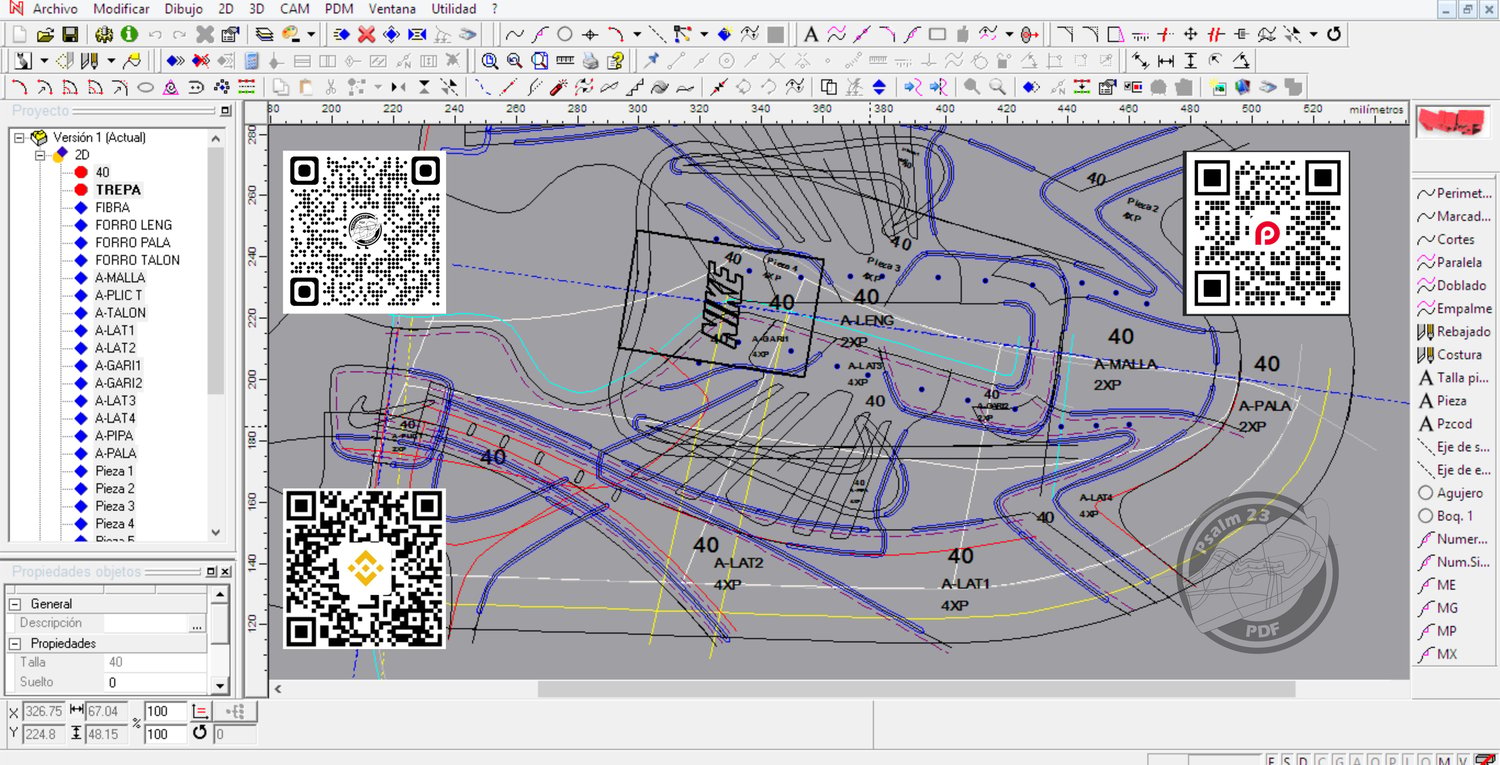Save the project with the floppy disk icon

70,34
